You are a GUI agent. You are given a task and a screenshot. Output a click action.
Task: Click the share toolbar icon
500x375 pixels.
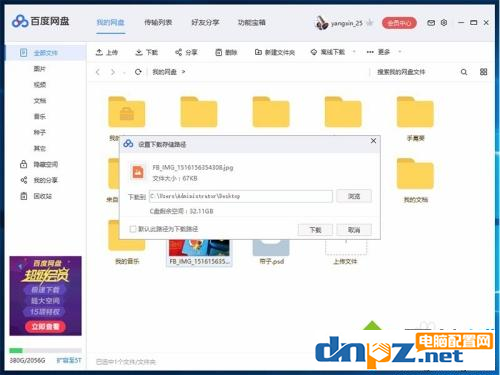pyautogui.click(x=179, y=52)
